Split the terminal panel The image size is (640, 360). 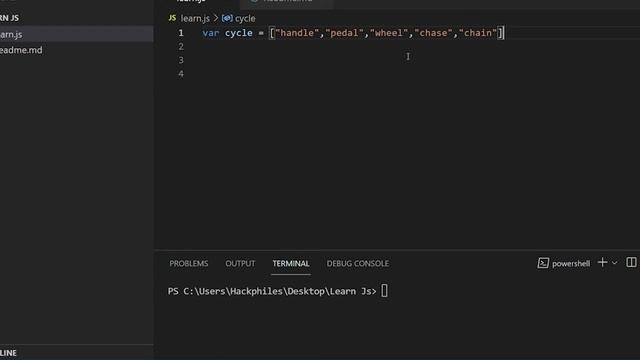[631, 262]
